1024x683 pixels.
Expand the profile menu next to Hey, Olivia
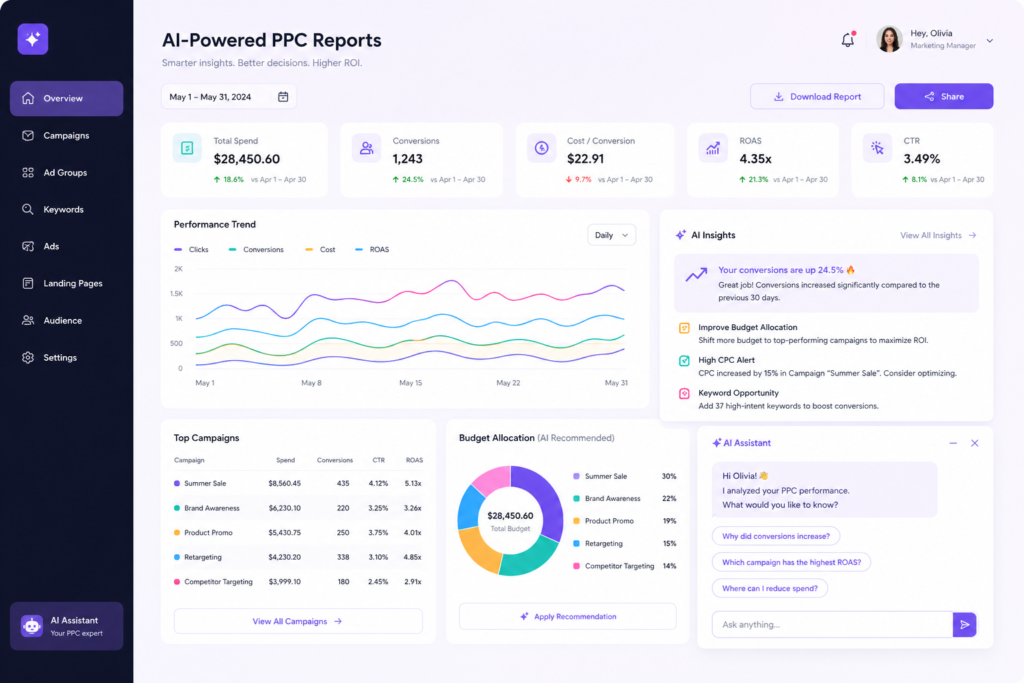tap(990, 40)
